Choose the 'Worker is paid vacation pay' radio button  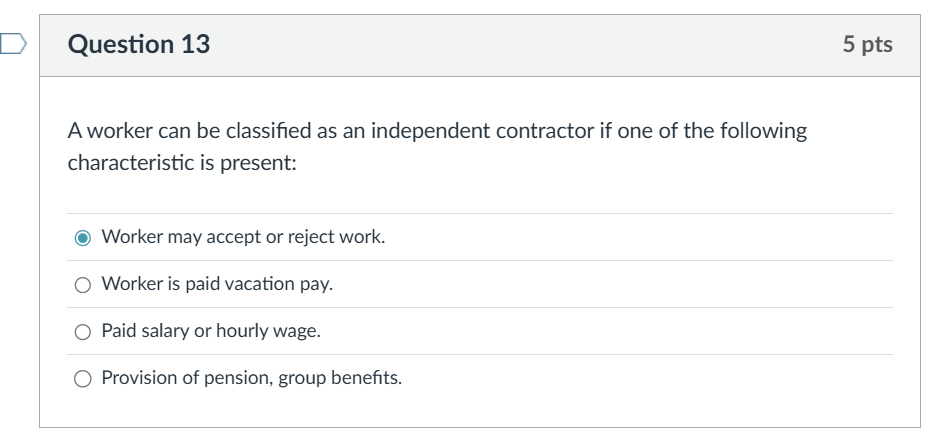point(83,285)
